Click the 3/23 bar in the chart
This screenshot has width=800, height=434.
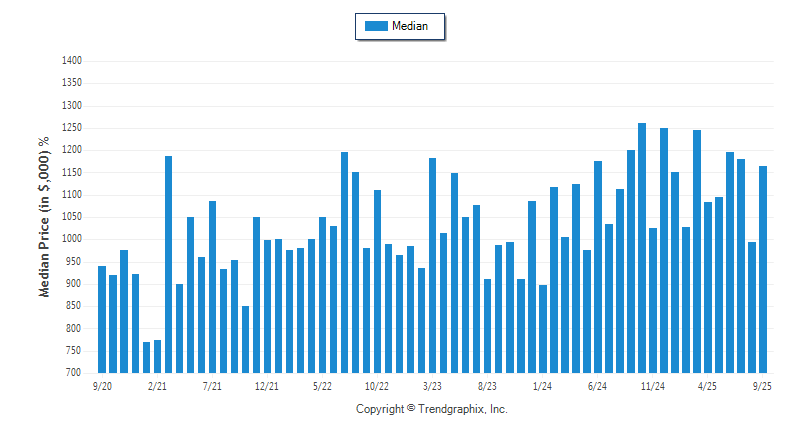tap(432, 265)
